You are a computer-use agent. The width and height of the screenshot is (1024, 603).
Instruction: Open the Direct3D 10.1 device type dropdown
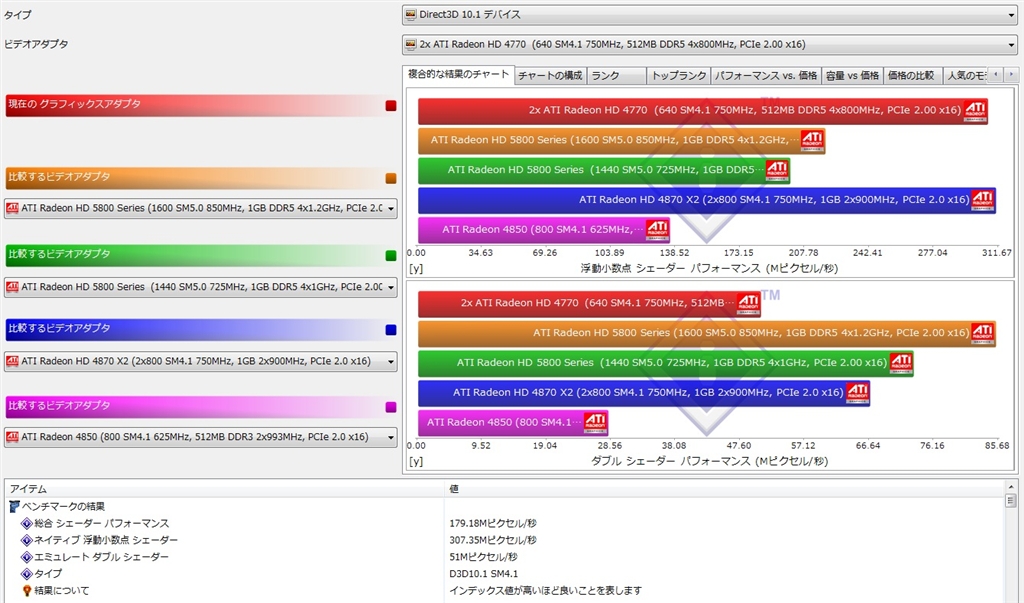pyautogui.click(x=710, y=14)
